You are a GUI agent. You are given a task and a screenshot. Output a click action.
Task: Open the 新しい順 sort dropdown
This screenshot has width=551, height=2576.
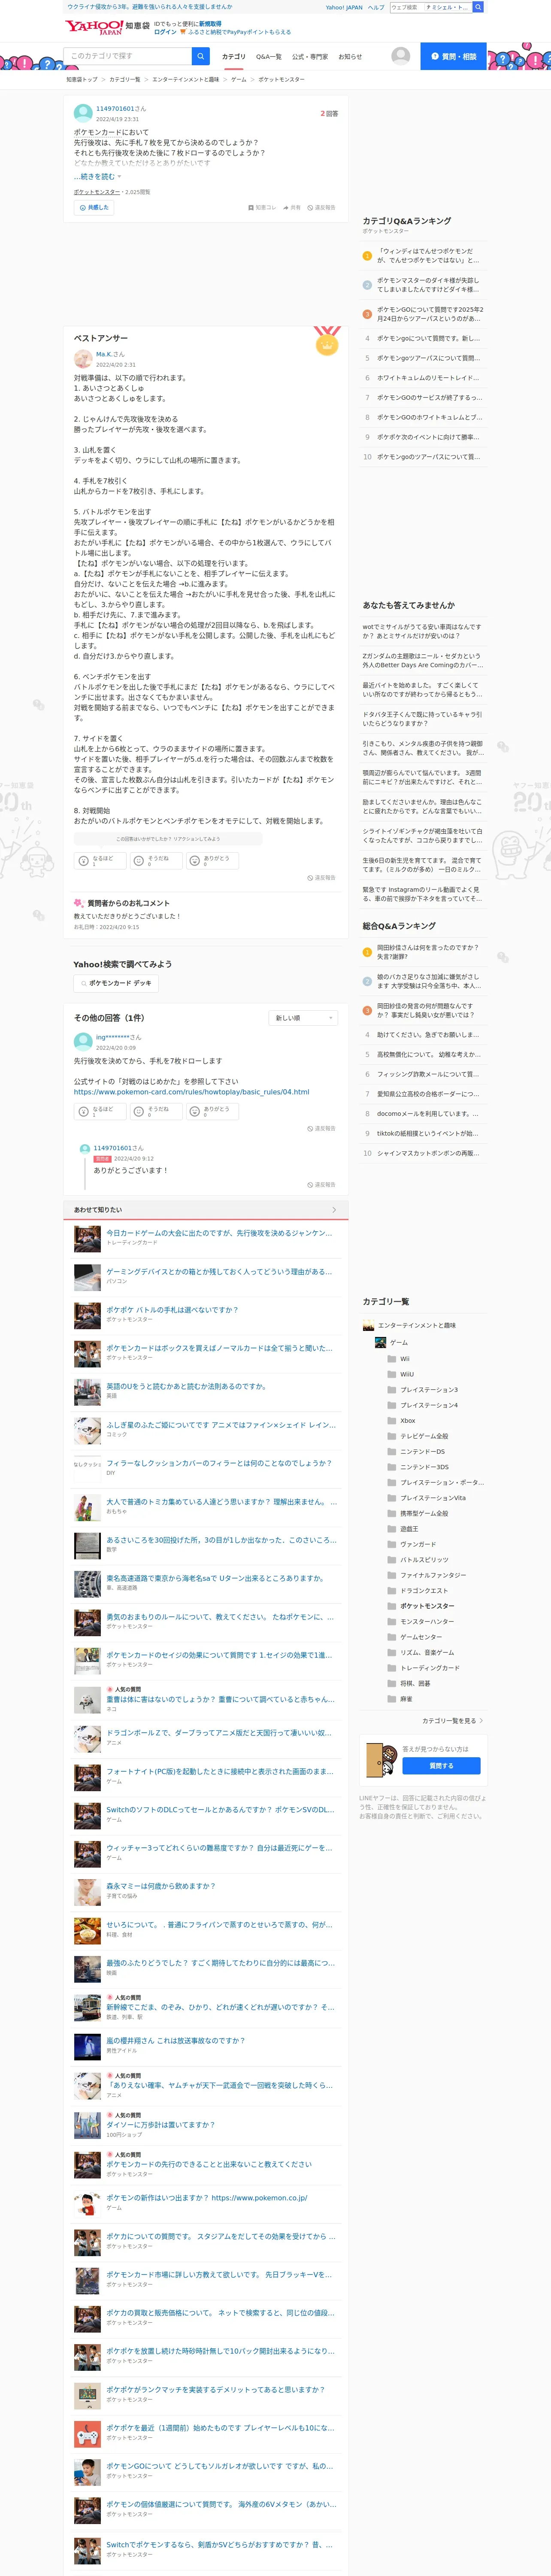click(303, 1018)
